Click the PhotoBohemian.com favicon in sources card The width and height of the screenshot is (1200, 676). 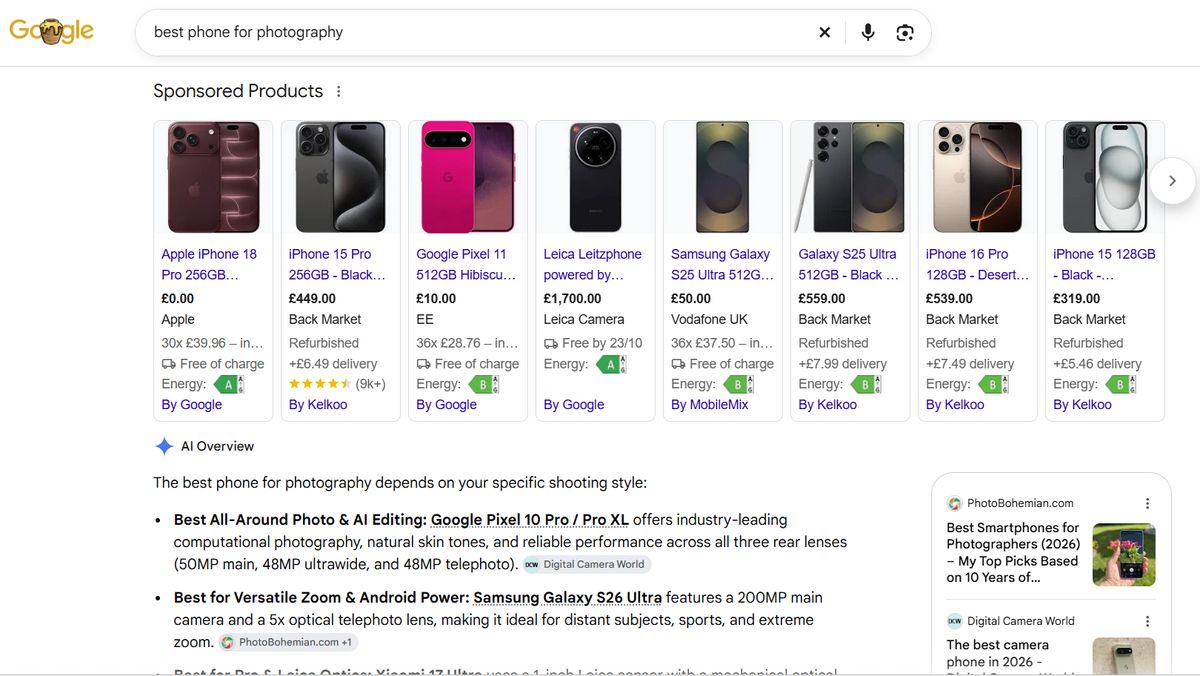pos(954,503)
